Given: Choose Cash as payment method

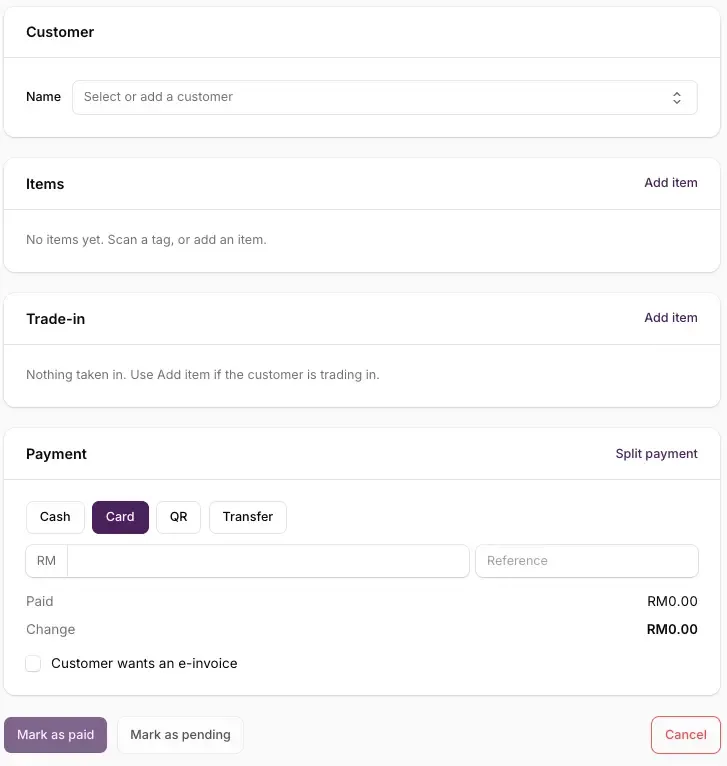Looking at the screenshot, I should point(55,517).
